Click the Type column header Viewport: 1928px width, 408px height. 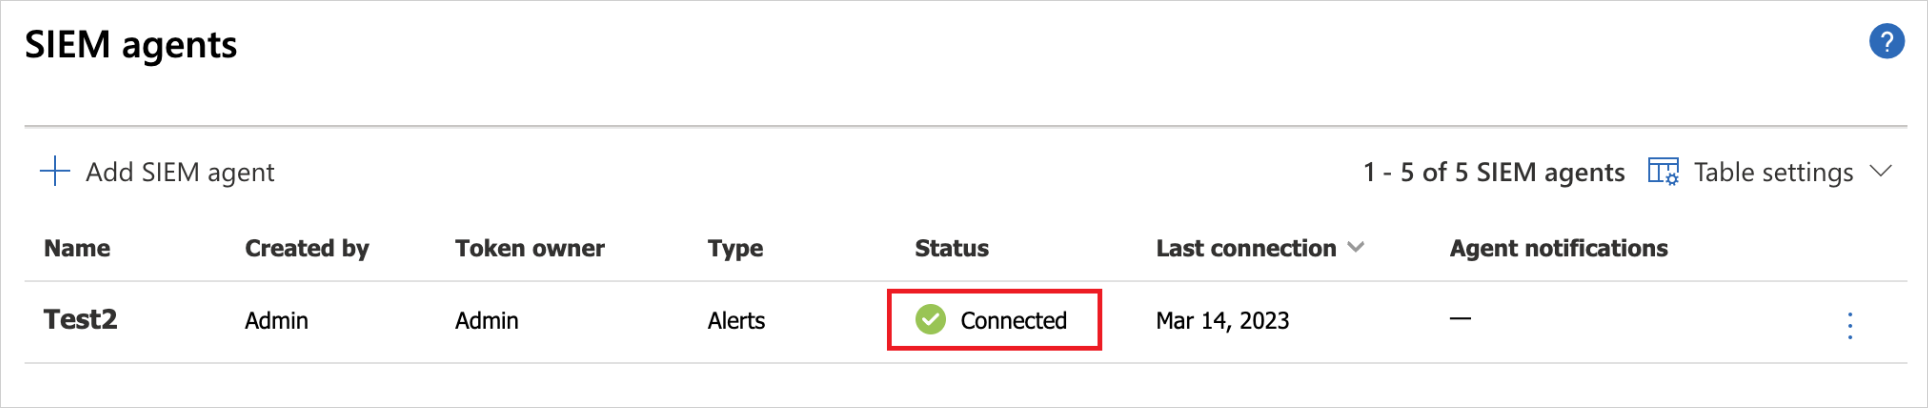click(x=735, y=248)
